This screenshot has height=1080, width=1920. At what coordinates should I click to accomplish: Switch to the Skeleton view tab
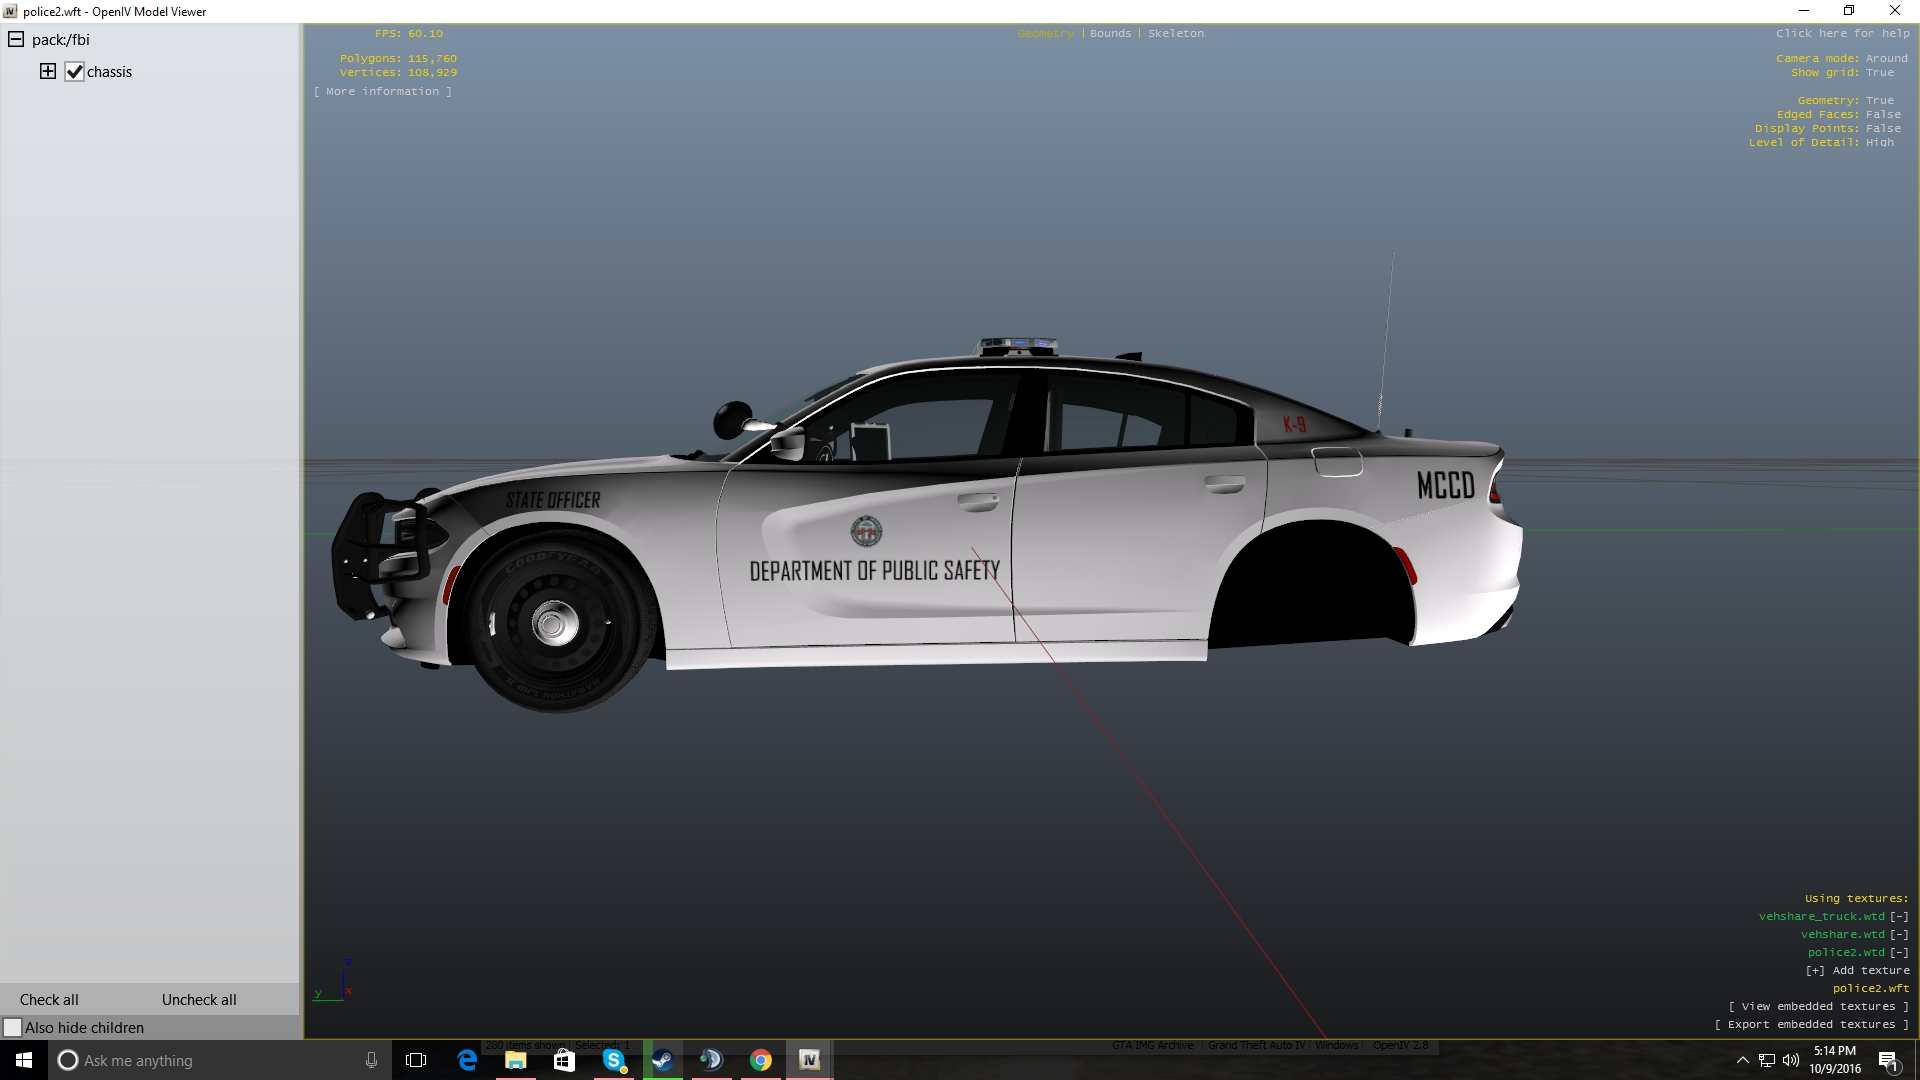click(x=1175, y=34)
